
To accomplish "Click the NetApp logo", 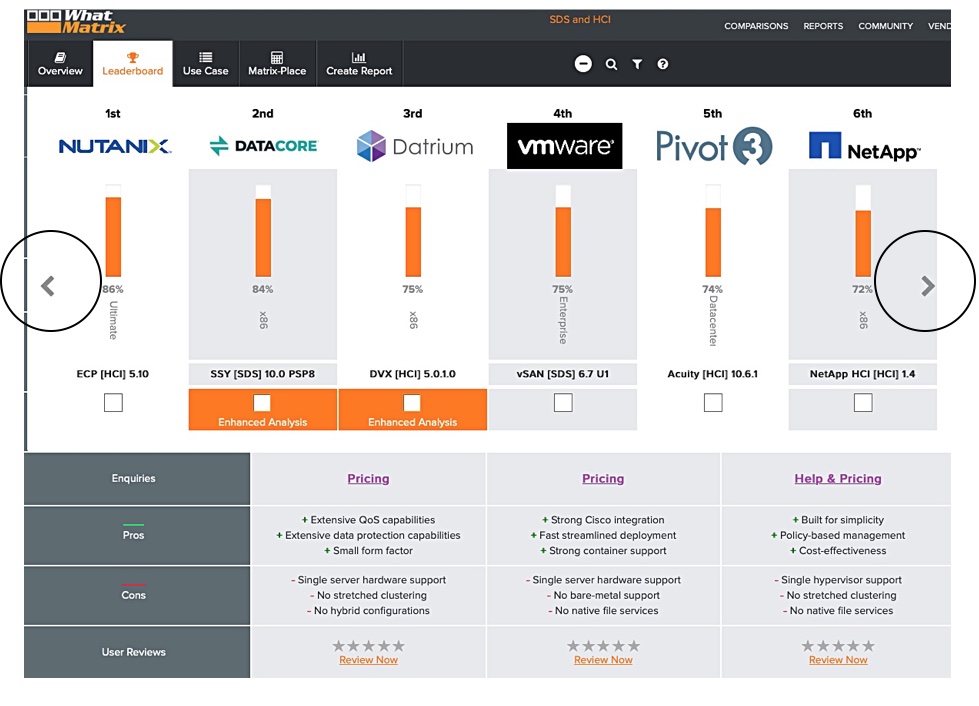I will pos(863,146).
